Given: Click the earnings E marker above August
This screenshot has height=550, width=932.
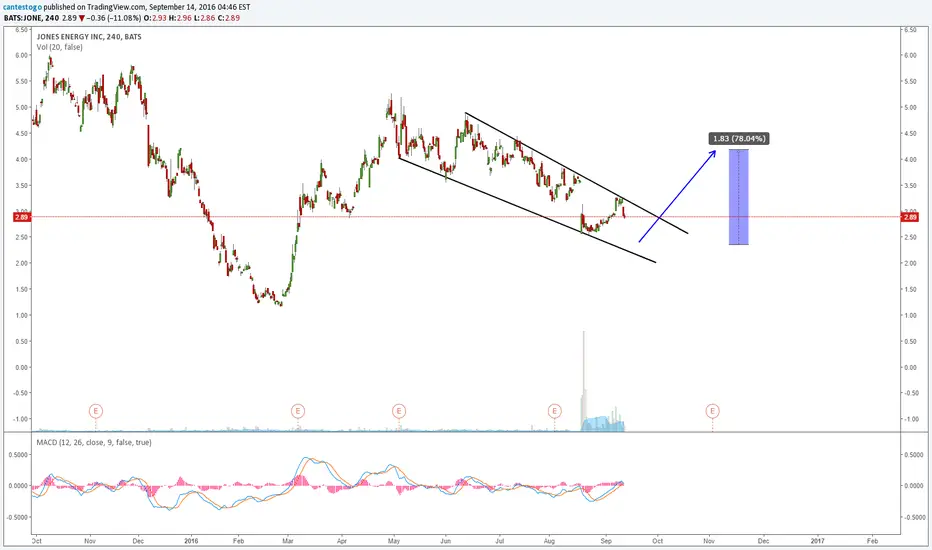Looking at the screenshot, I should pyautogui.click(x=555, y=411).
